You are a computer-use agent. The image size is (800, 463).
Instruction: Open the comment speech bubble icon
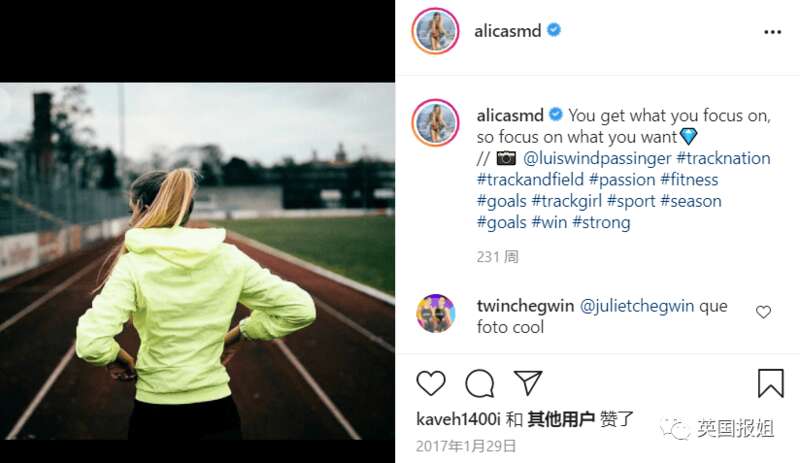point(480,383)
